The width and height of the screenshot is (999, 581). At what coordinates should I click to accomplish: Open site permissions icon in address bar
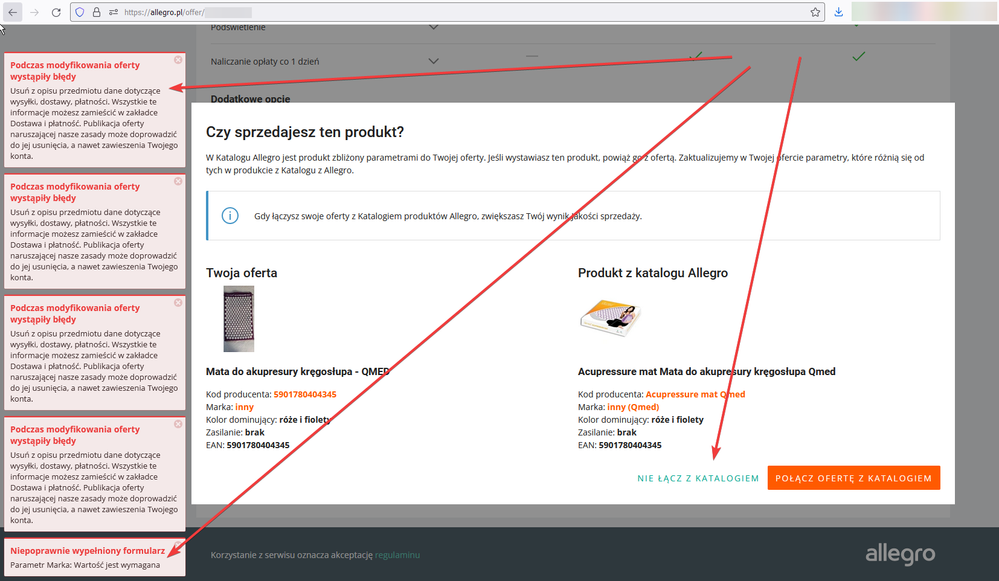113,12
